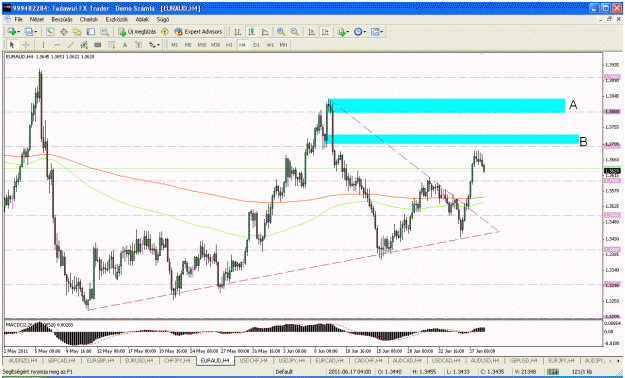The image size is (625, 378).
Task: Click the Expert Advisors button
Action: [198, 32]
